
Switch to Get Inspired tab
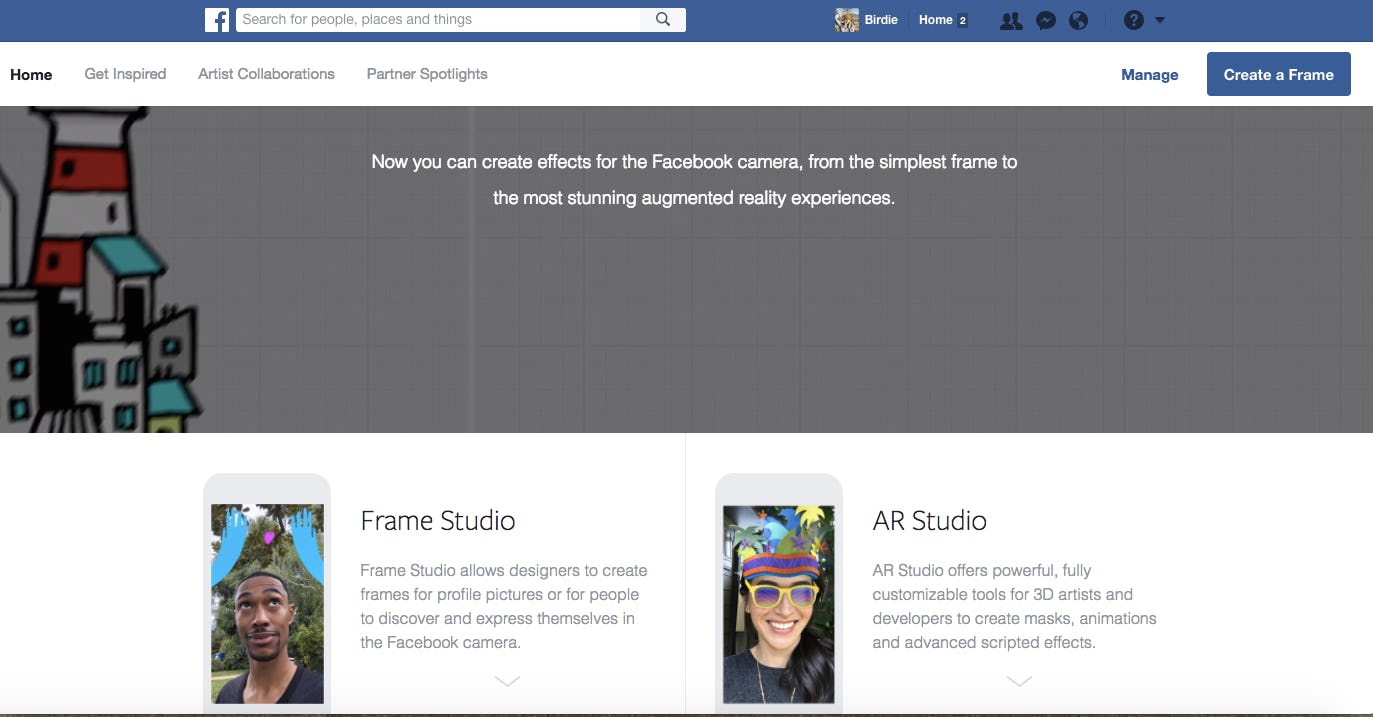pos(125,74)
